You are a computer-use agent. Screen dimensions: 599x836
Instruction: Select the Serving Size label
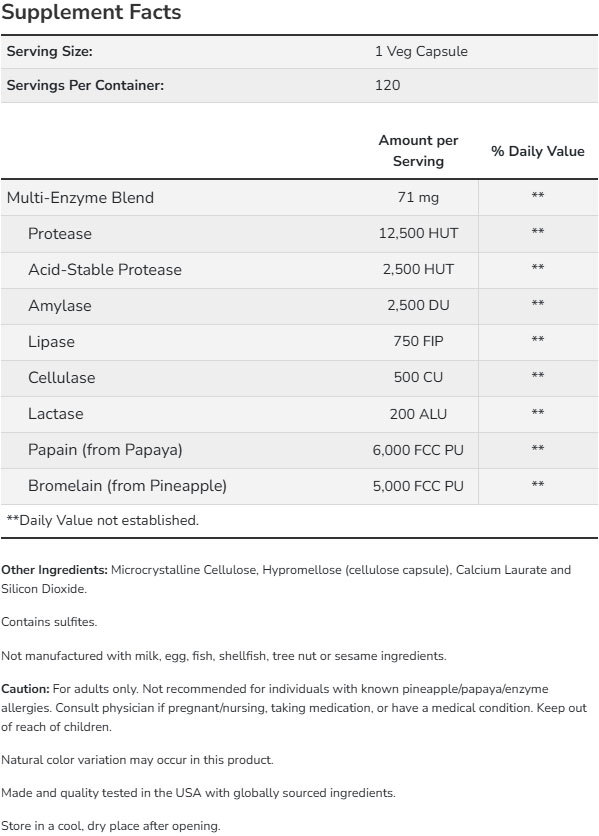(50, 51)
